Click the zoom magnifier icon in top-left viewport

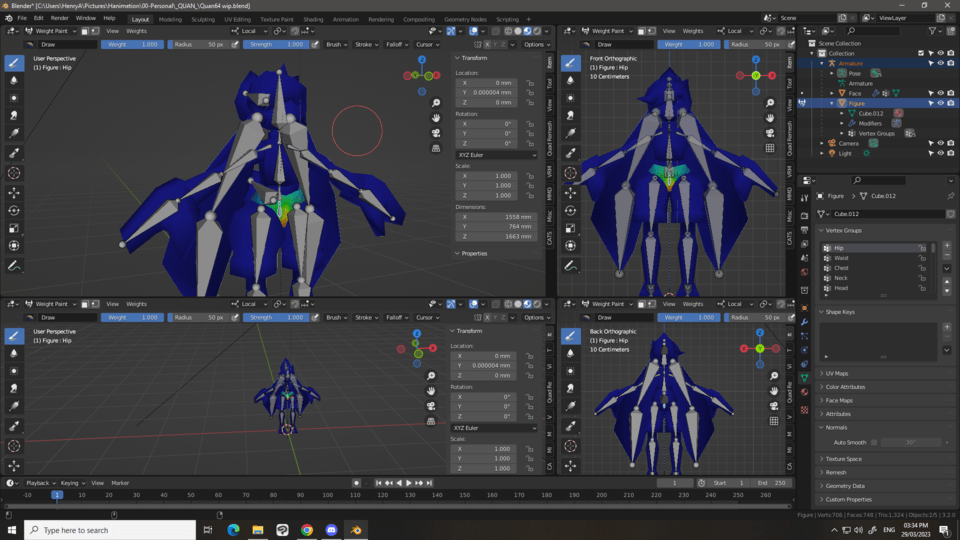tap(436, 104)
